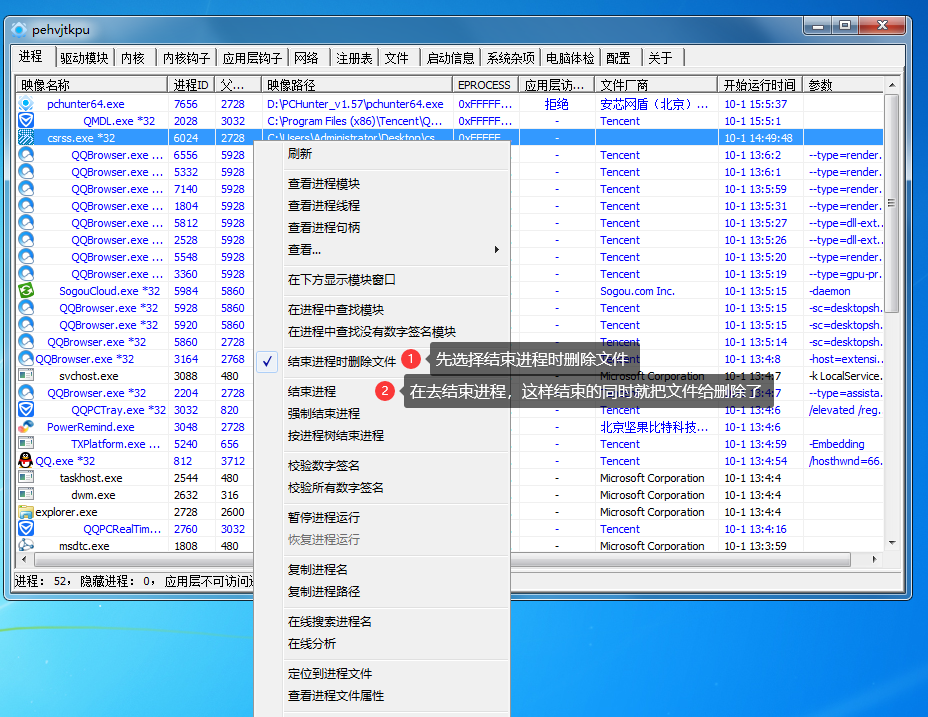This screenshot has height=717, width=928.
Task: Click the pchunter64.exe process icon
Action: tap(26, 104)
